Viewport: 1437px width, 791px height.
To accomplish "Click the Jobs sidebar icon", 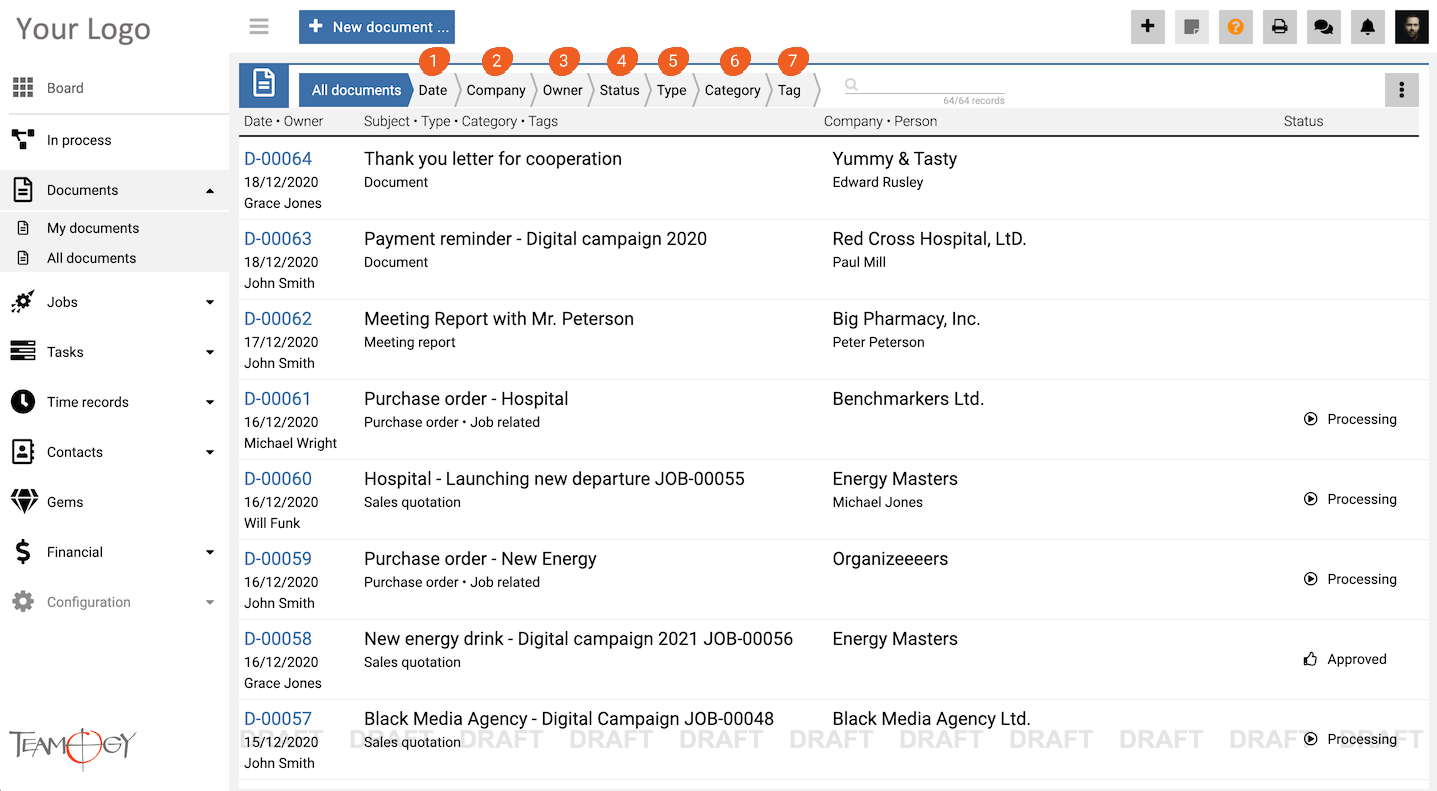I will (23, 302).
